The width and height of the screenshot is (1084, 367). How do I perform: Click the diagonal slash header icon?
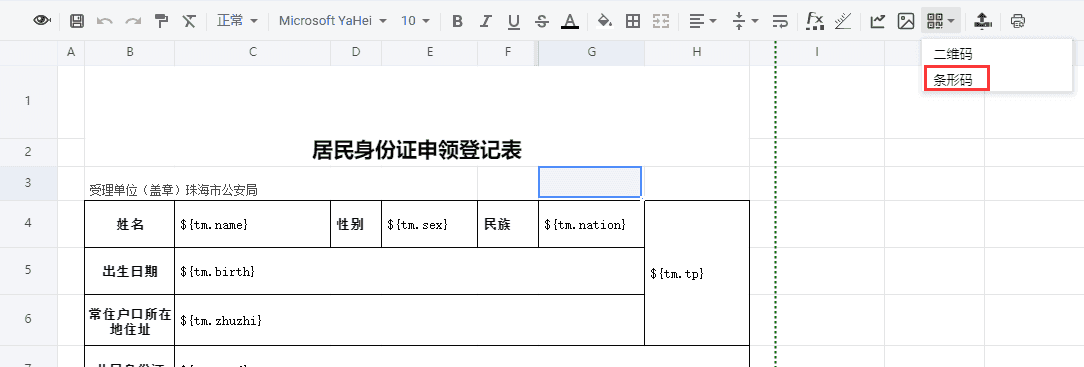click(x=843, y=21)
